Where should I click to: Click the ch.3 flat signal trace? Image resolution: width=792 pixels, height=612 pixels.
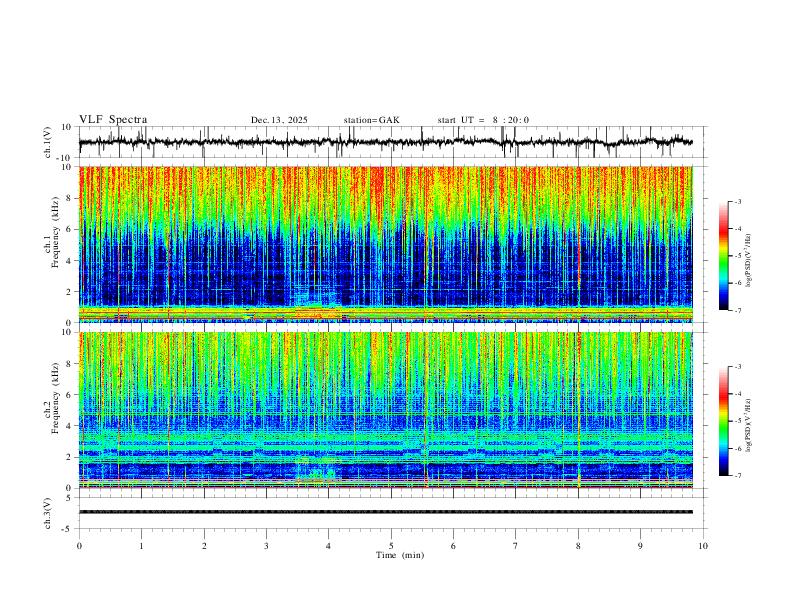[386, 512]
